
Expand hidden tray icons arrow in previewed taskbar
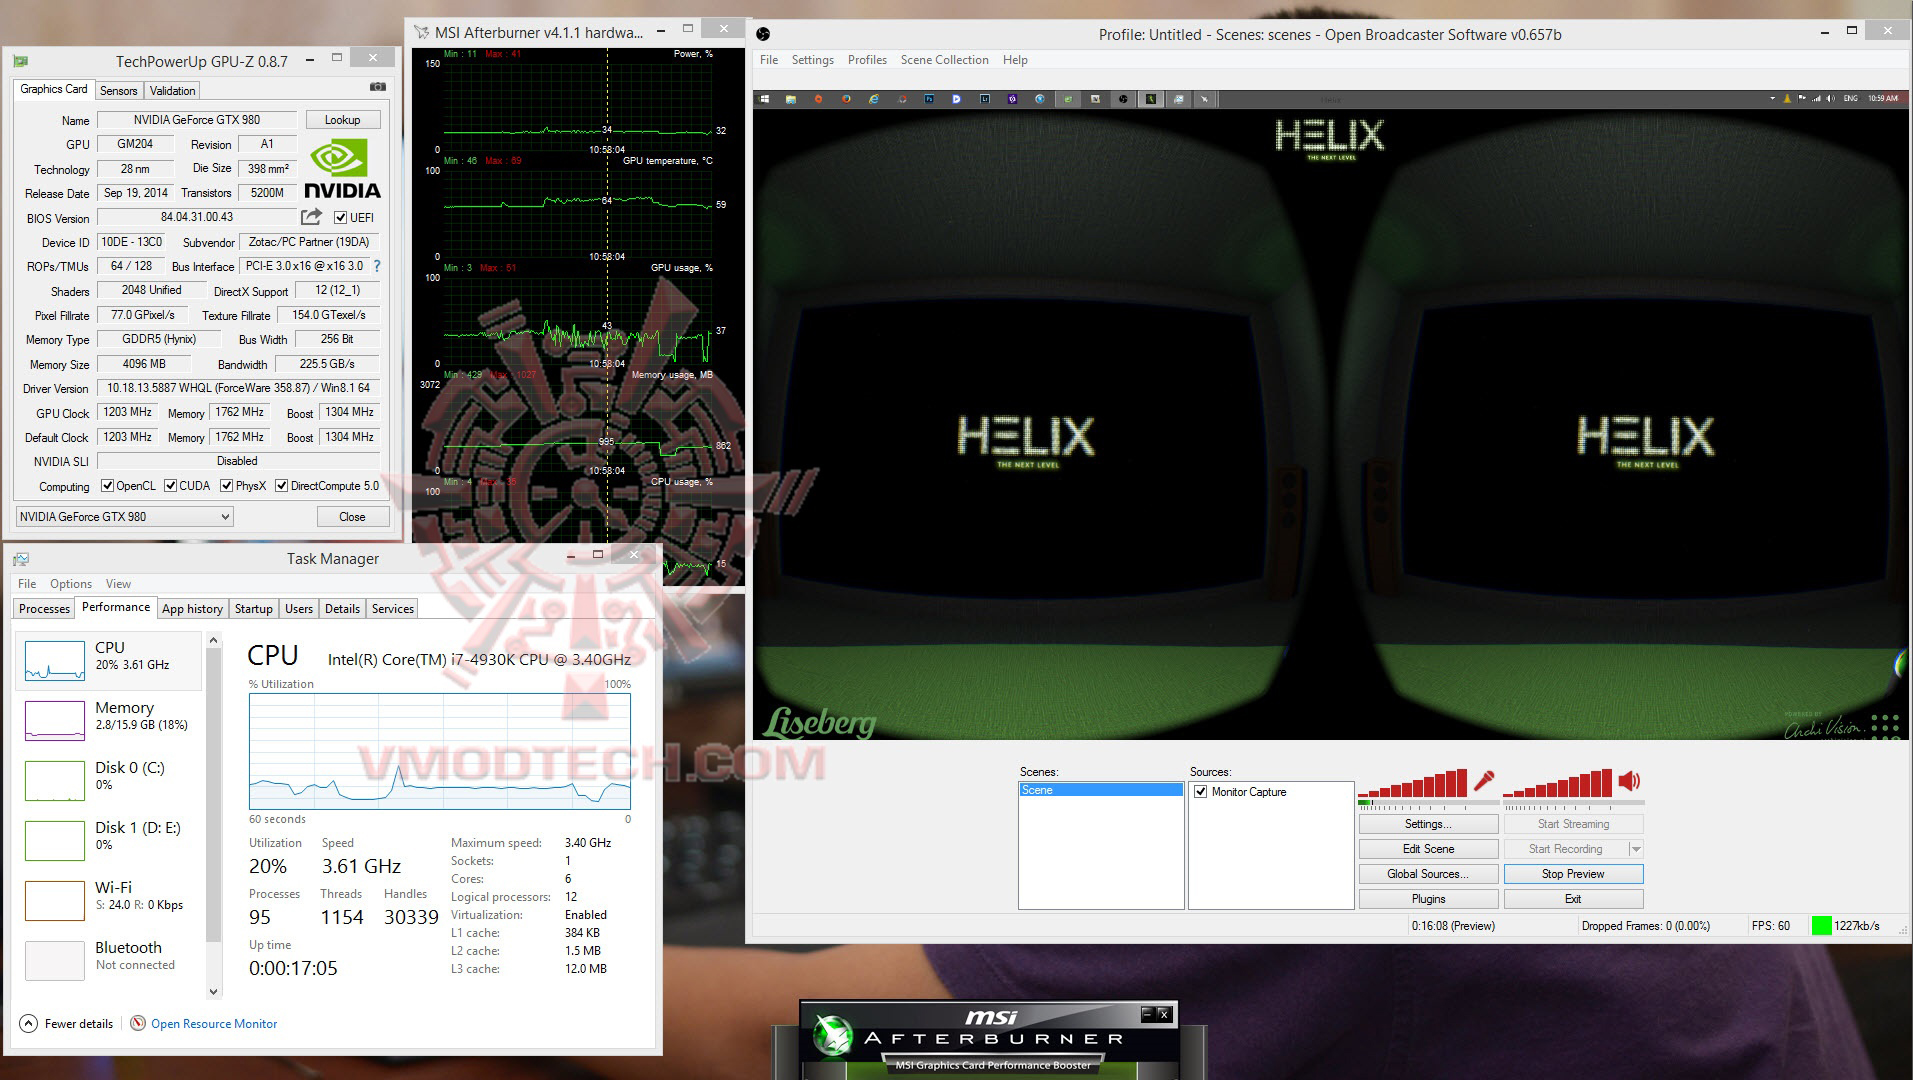(x=1772, y=99)
